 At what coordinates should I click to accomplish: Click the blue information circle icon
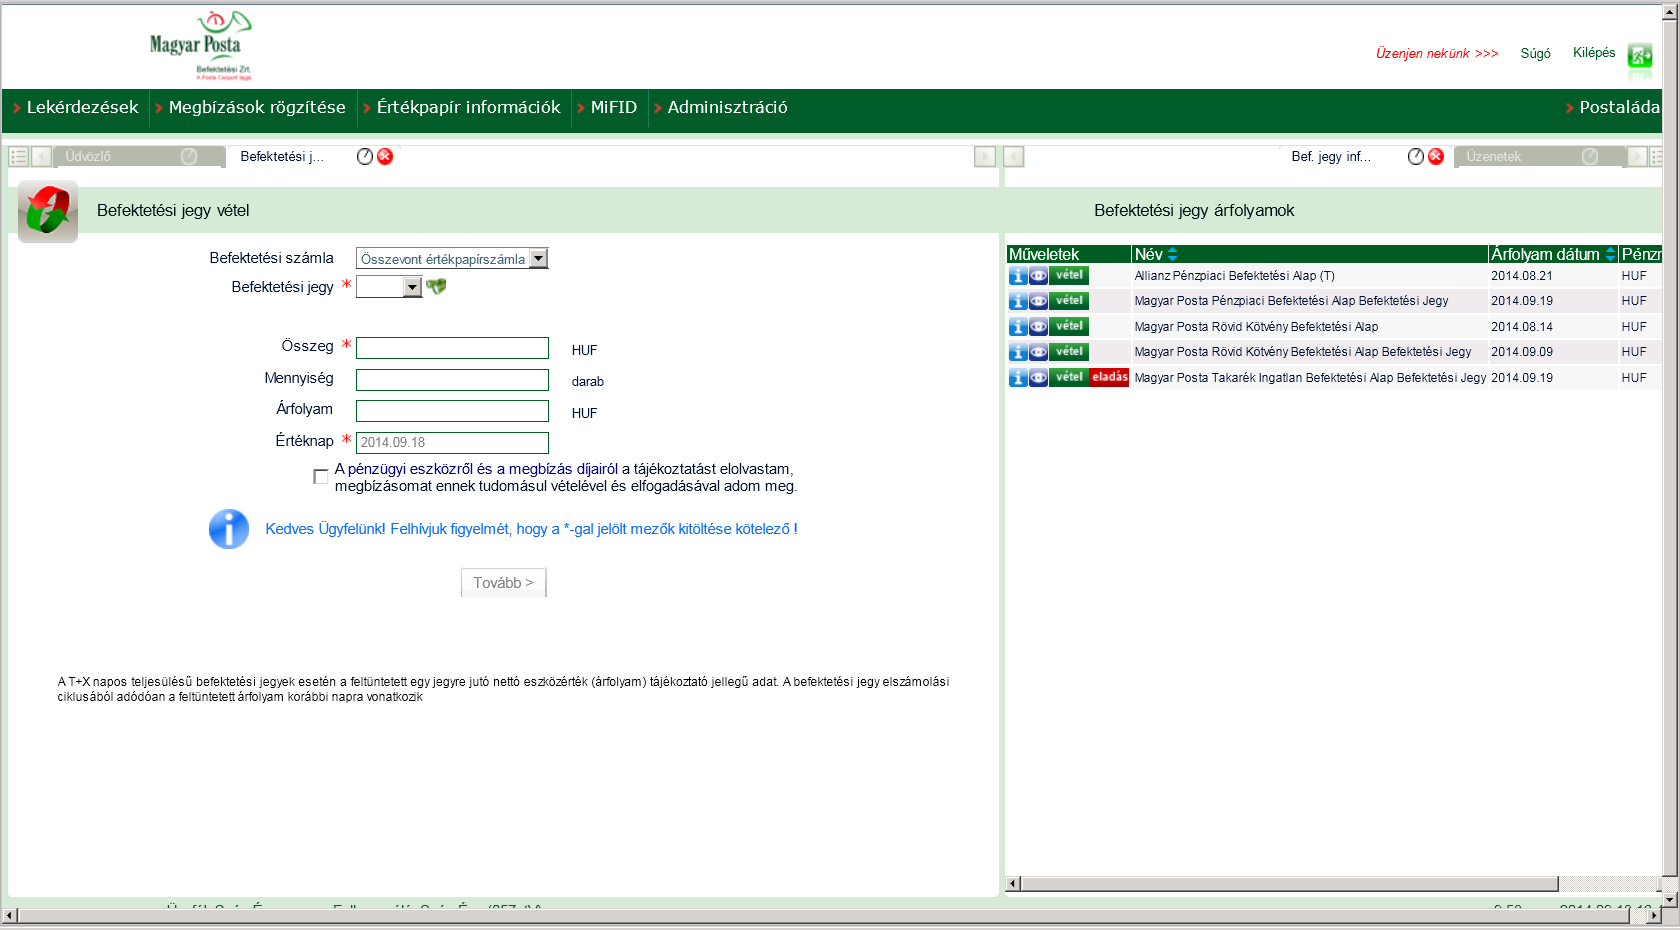pyautogui.click(x=229, y=529)
